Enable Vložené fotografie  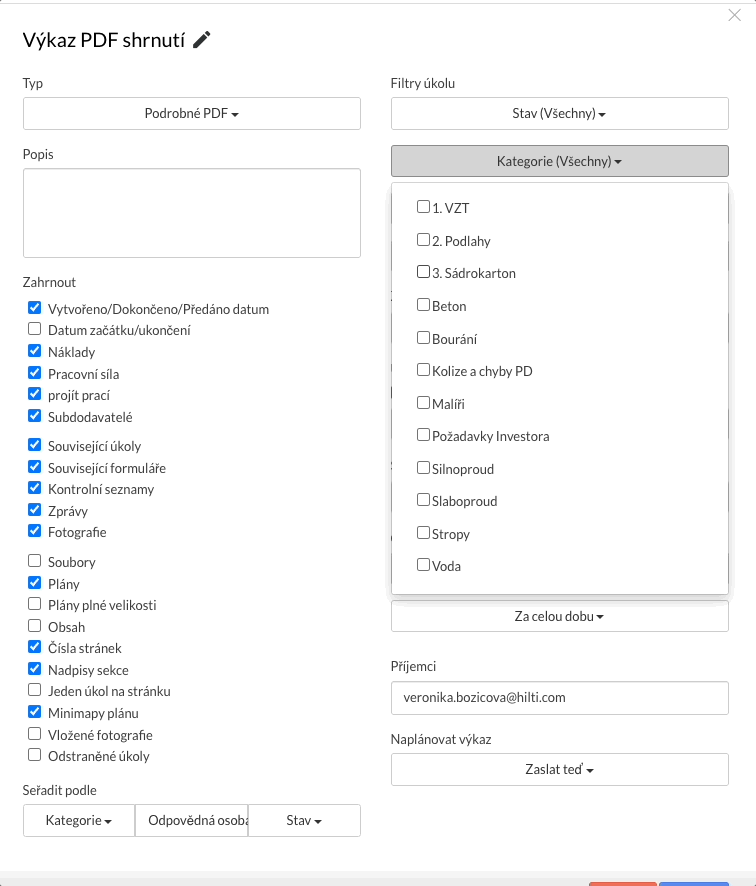tap(34, 733)
